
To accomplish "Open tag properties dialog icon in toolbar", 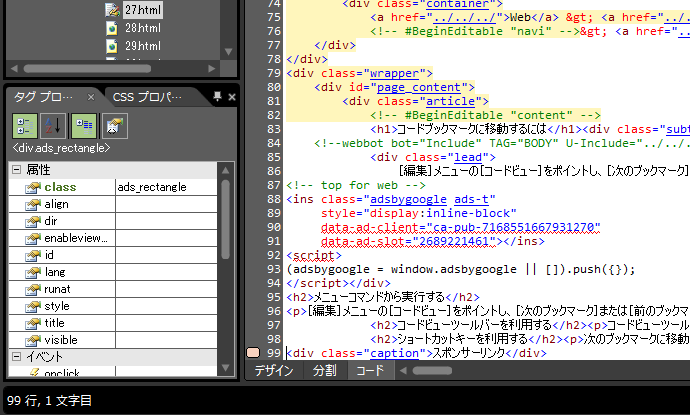I will 114,126.
